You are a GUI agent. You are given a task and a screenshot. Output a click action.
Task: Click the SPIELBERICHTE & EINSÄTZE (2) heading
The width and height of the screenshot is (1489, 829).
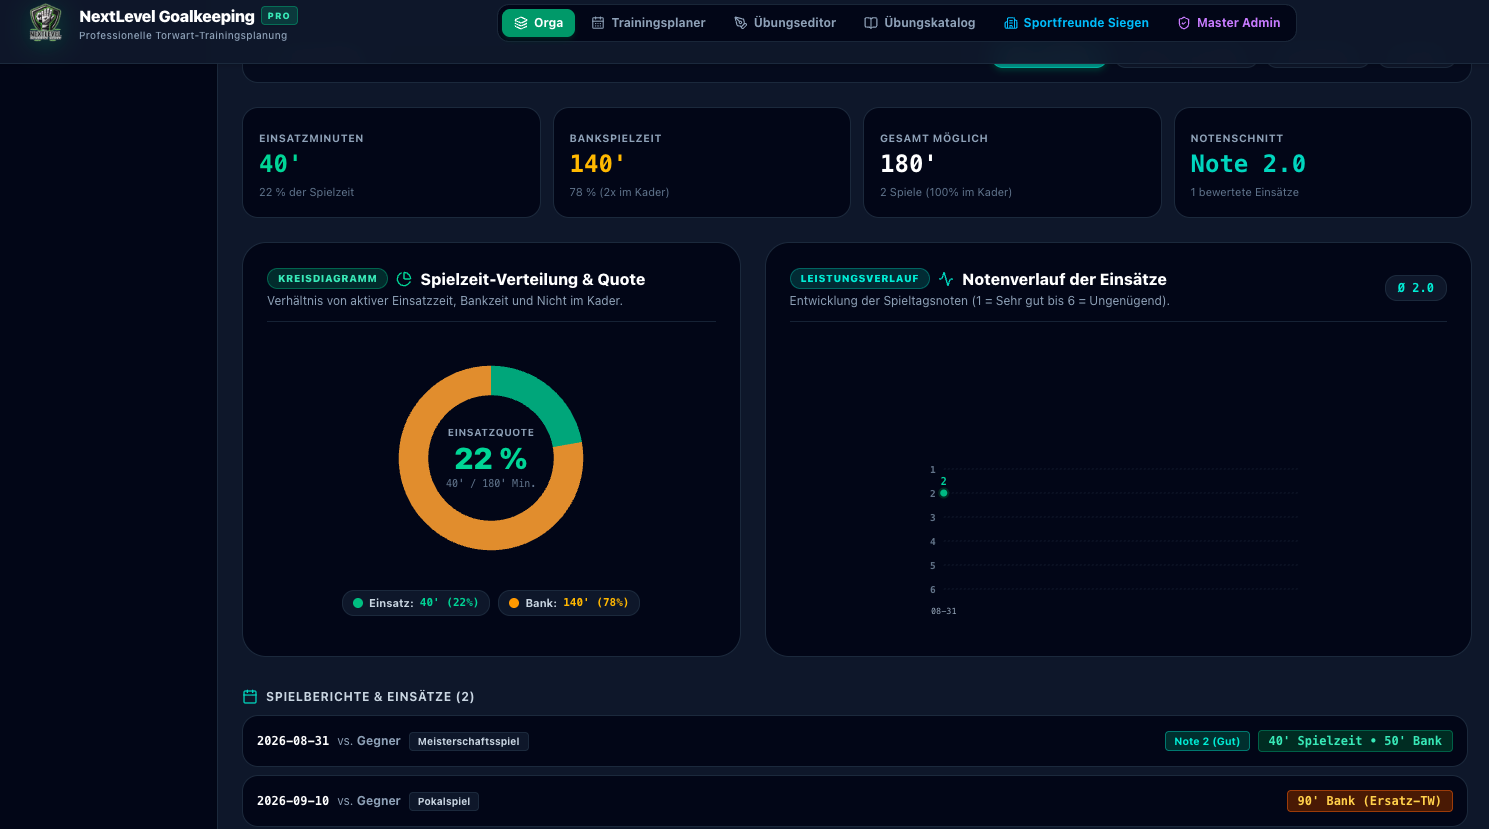pyautogui.click(x=370, y=697)
